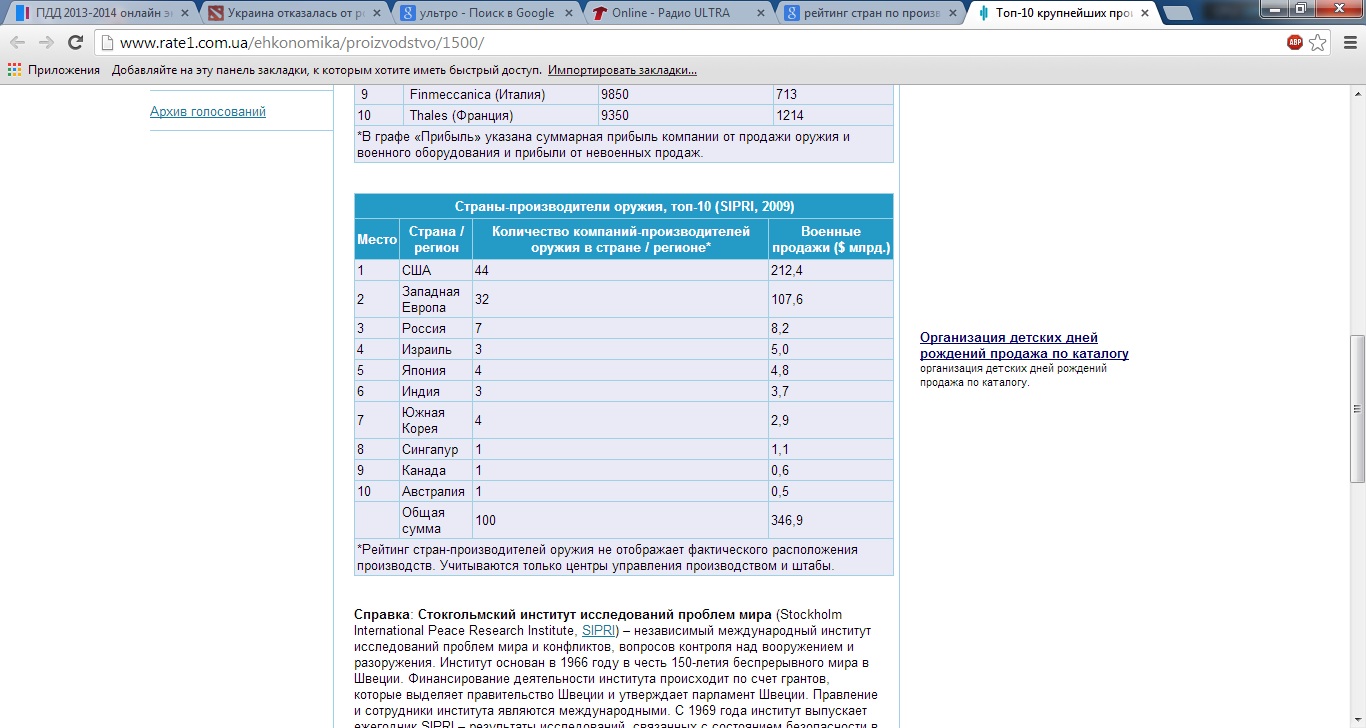This screenshot has width=1366, height=728.
Task: Close the active 'Топ-10 крупнейших' tab
Action: click(1146, 14)
